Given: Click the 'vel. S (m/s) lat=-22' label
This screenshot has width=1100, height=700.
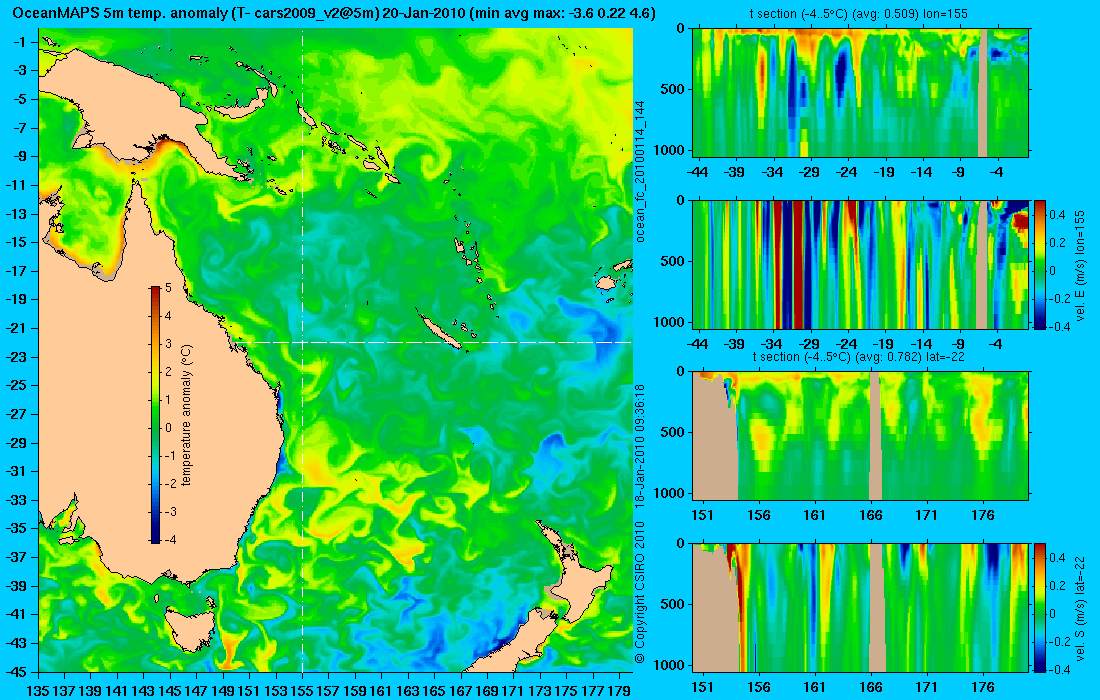Looking at the screenshot, I should pos(1080,610).
